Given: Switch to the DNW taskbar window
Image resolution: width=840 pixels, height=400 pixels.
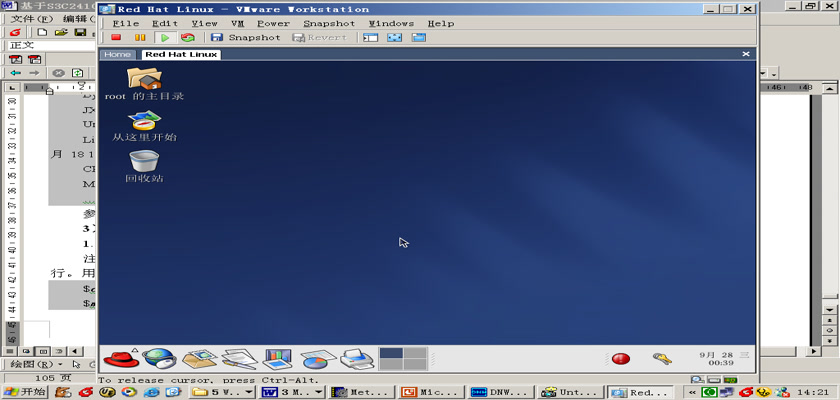Looking at the screenshot, I should click(501, 392).
